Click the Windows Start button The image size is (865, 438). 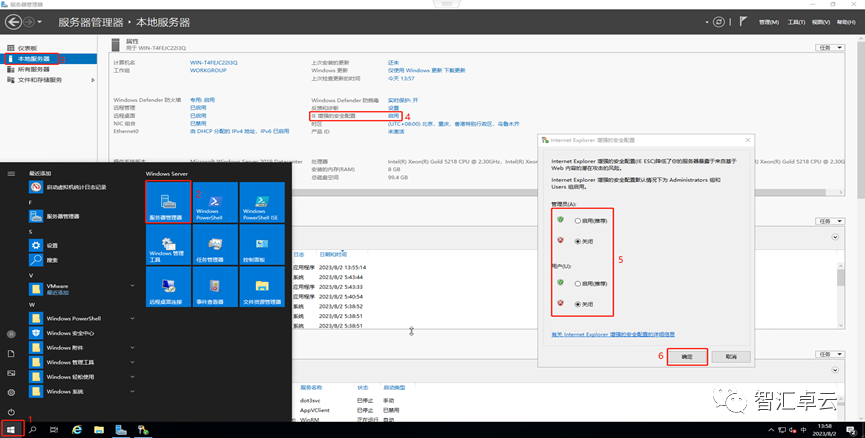(11, 429)
